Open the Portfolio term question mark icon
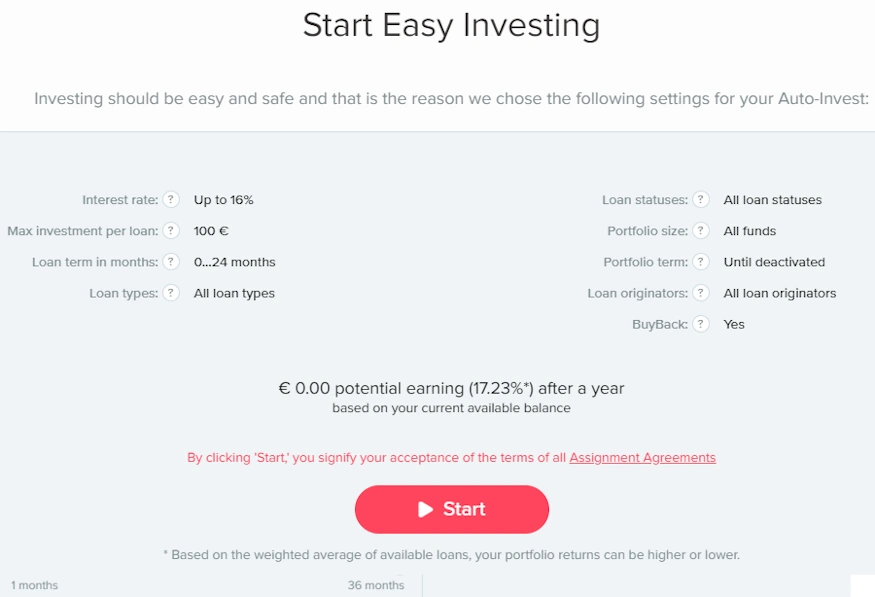 (x=702, y=262)
